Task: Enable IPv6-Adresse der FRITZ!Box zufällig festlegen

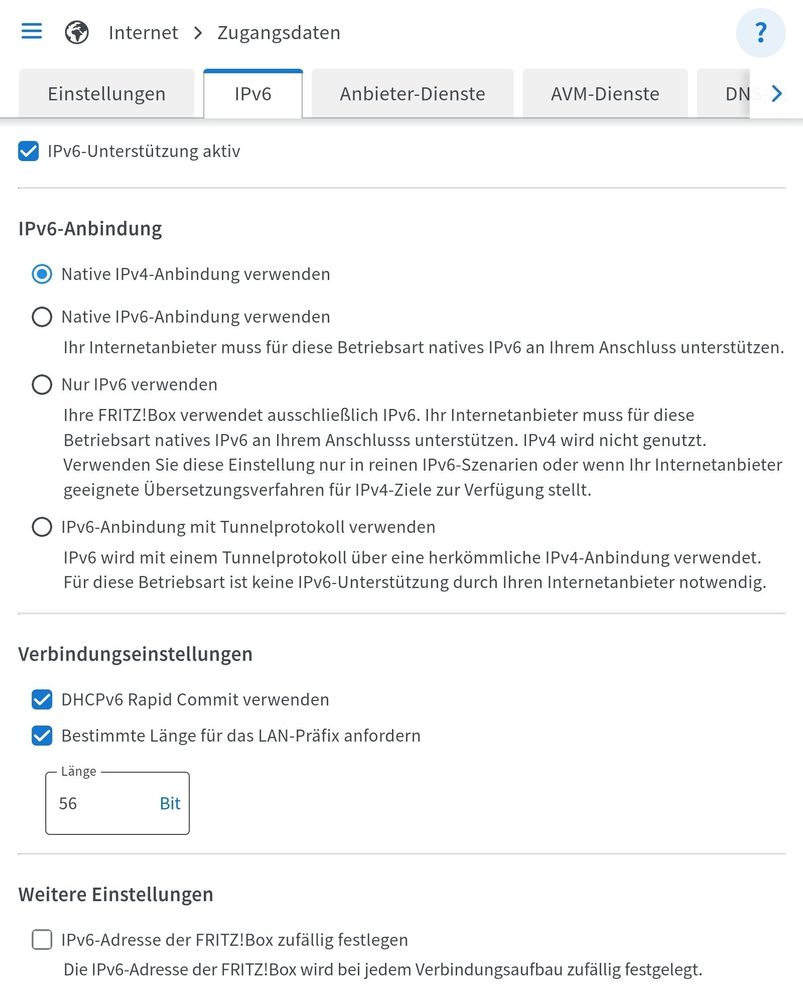Action: tap(42, 940)
